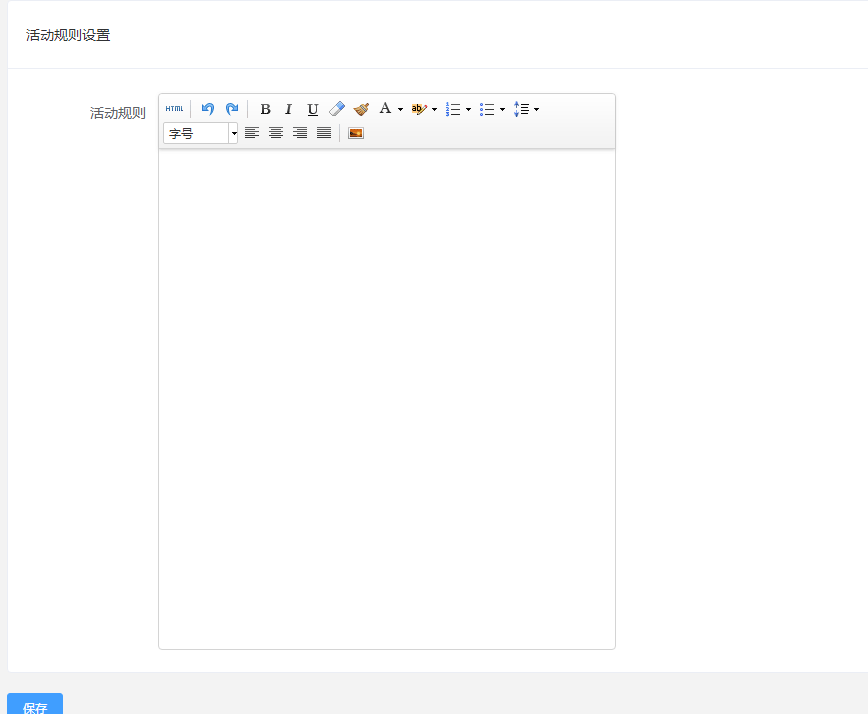The height and width of the screenshot is (714, 868).
Task: Undo the last edit
Action: pos(208,109)
